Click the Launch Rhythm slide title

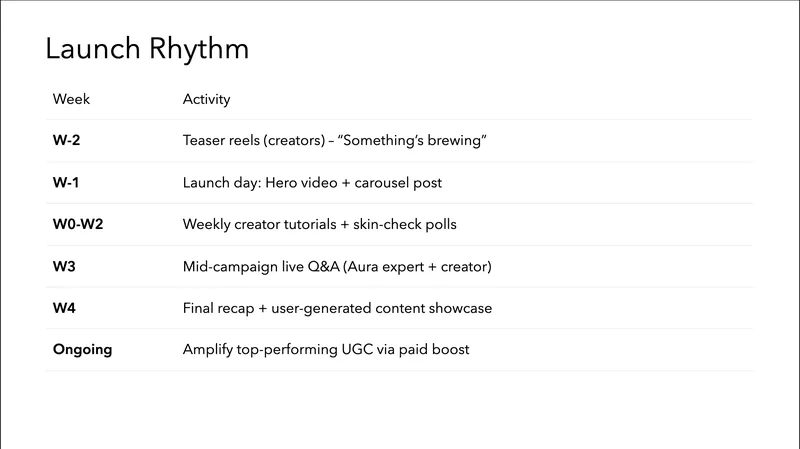point(147,49)
